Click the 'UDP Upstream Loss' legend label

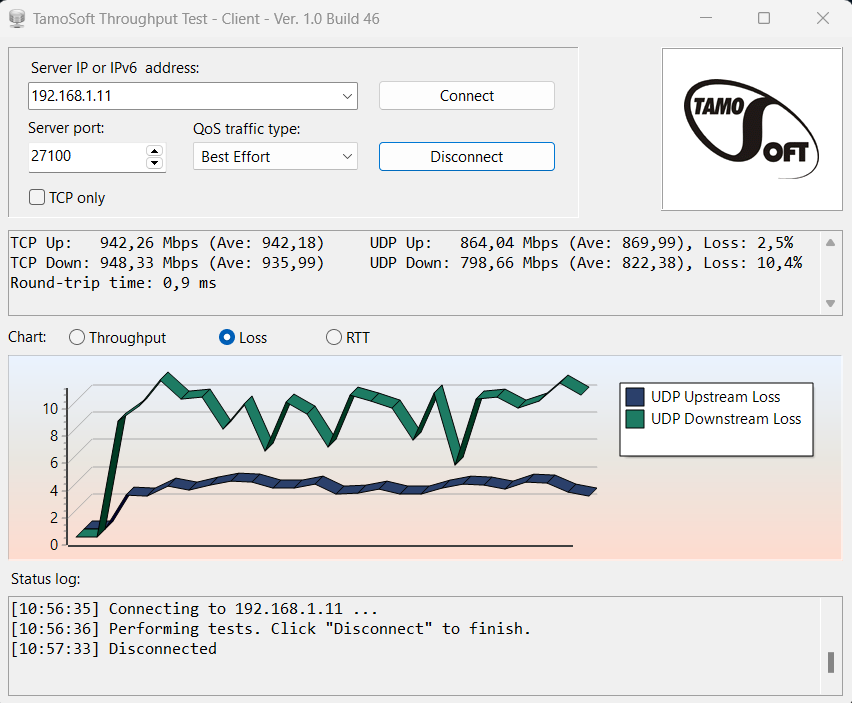[716, 397]
